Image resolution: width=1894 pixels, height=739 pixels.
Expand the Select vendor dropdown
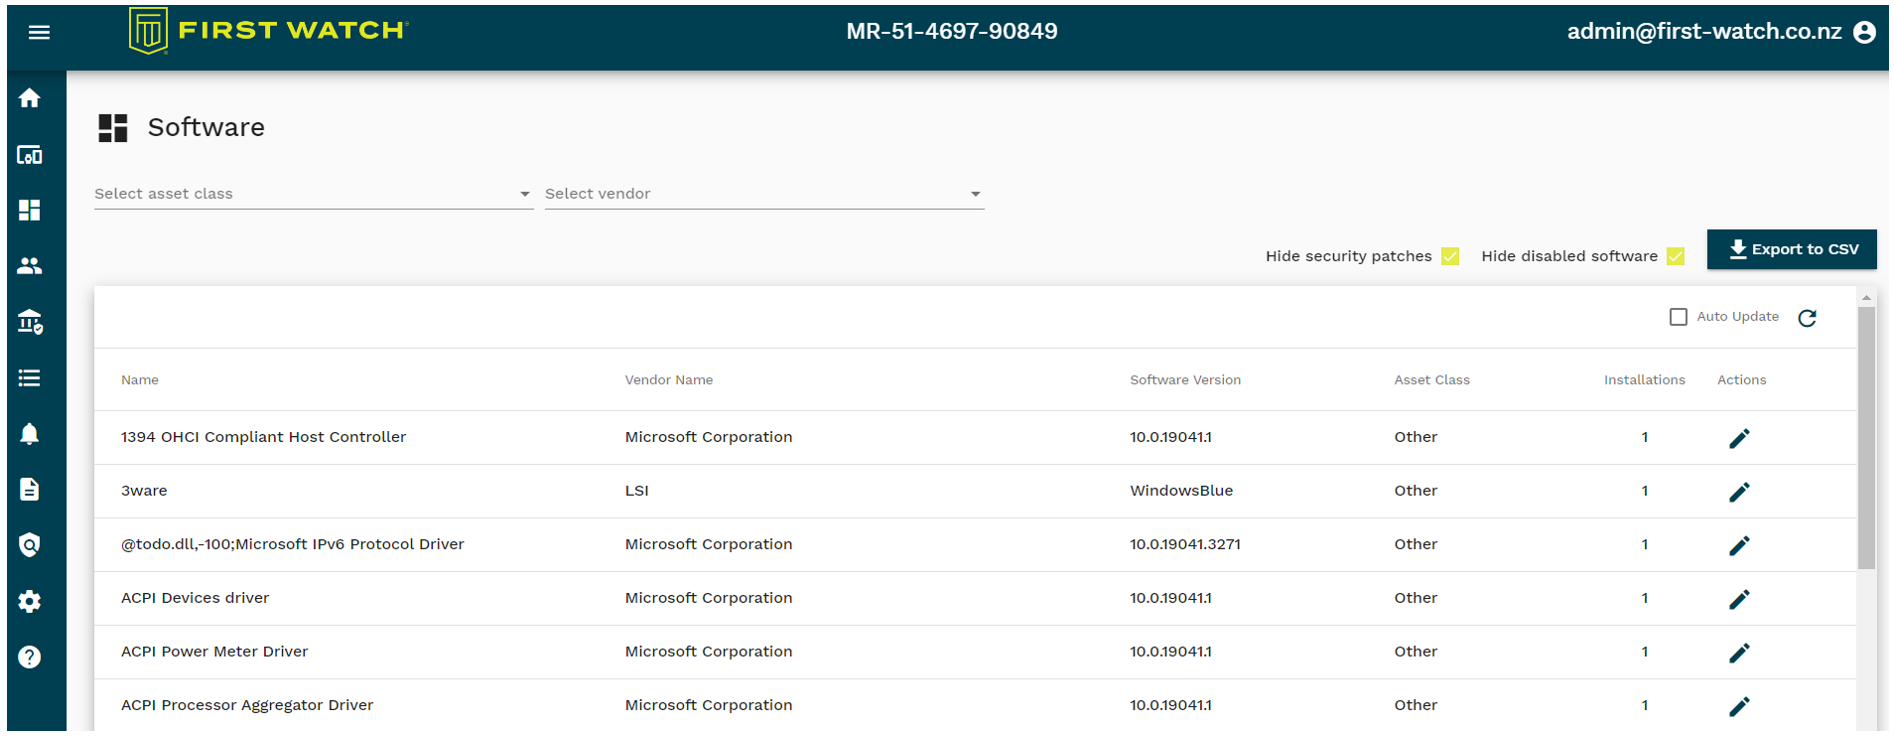pyautogui.click(x=764, y=194)
